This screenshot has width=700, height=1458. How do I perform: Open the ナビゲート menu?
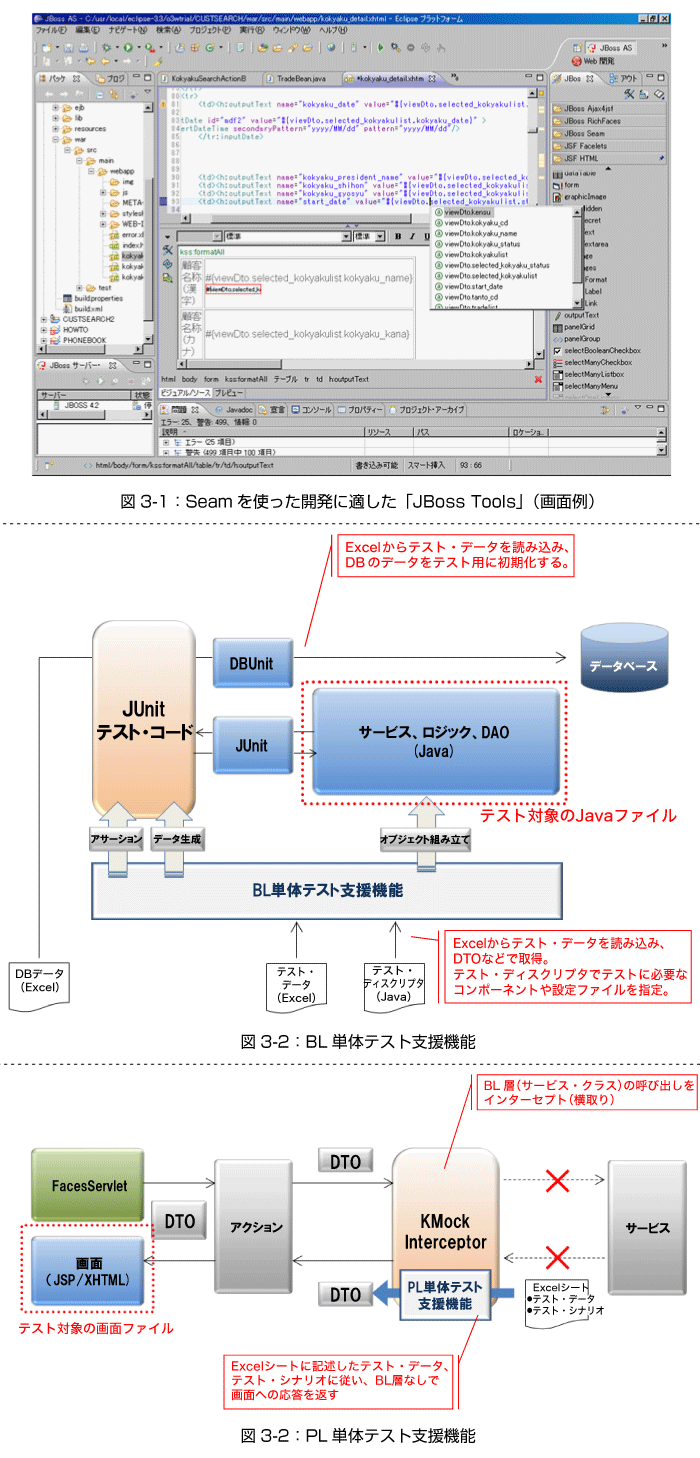click(129, 31)
